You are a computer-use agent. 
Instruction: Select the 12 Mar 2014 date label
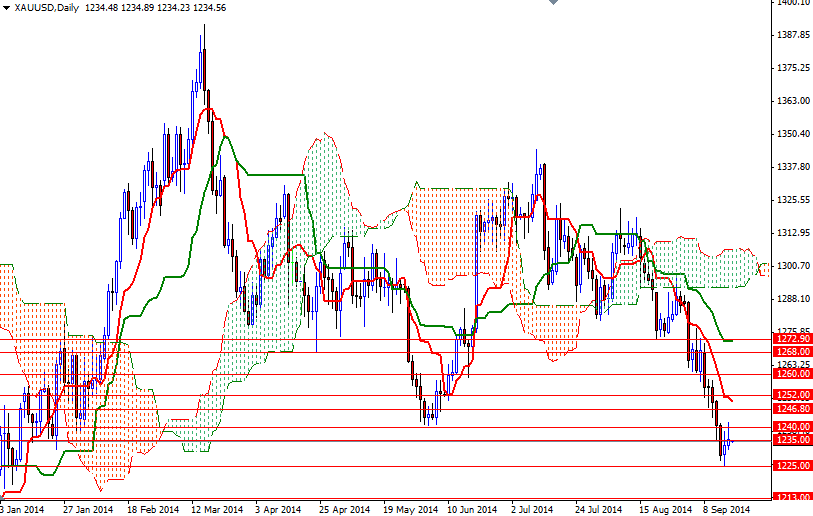[x=216, y=509]
